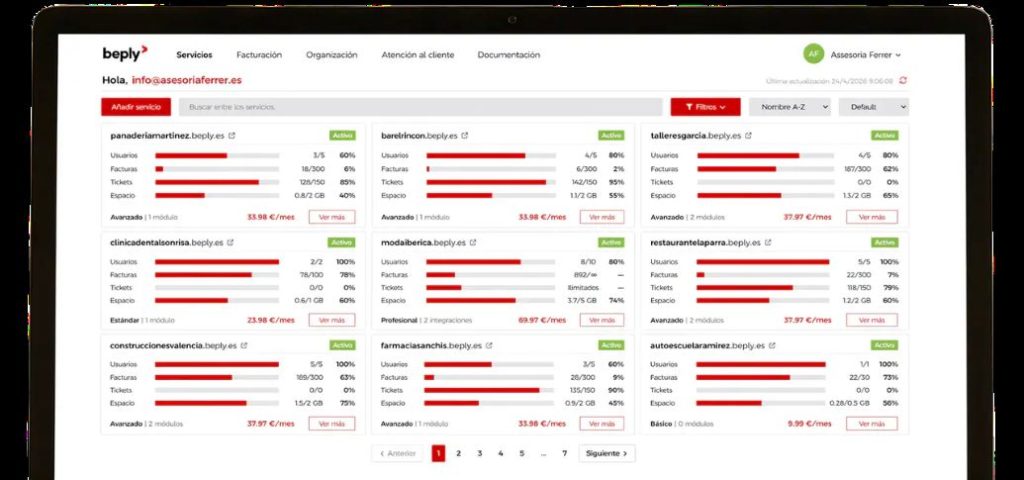Open Facturación menu item

click(259, 55)
